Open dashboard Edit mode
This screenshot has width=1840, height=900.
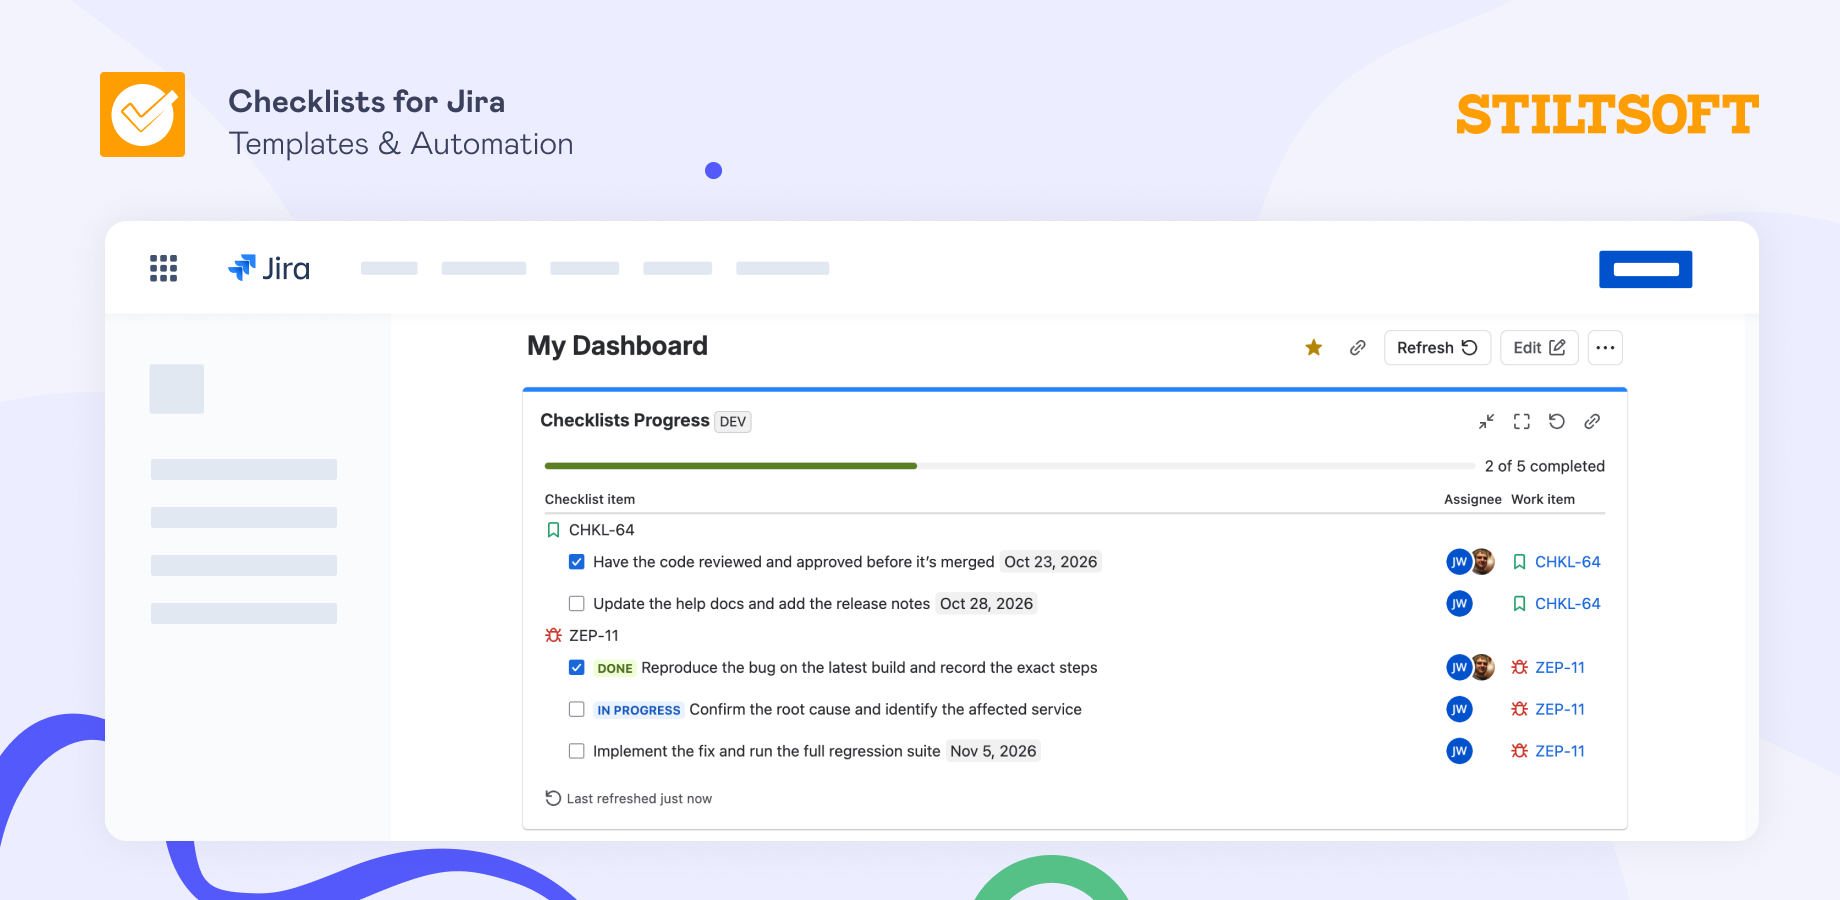1539,347
